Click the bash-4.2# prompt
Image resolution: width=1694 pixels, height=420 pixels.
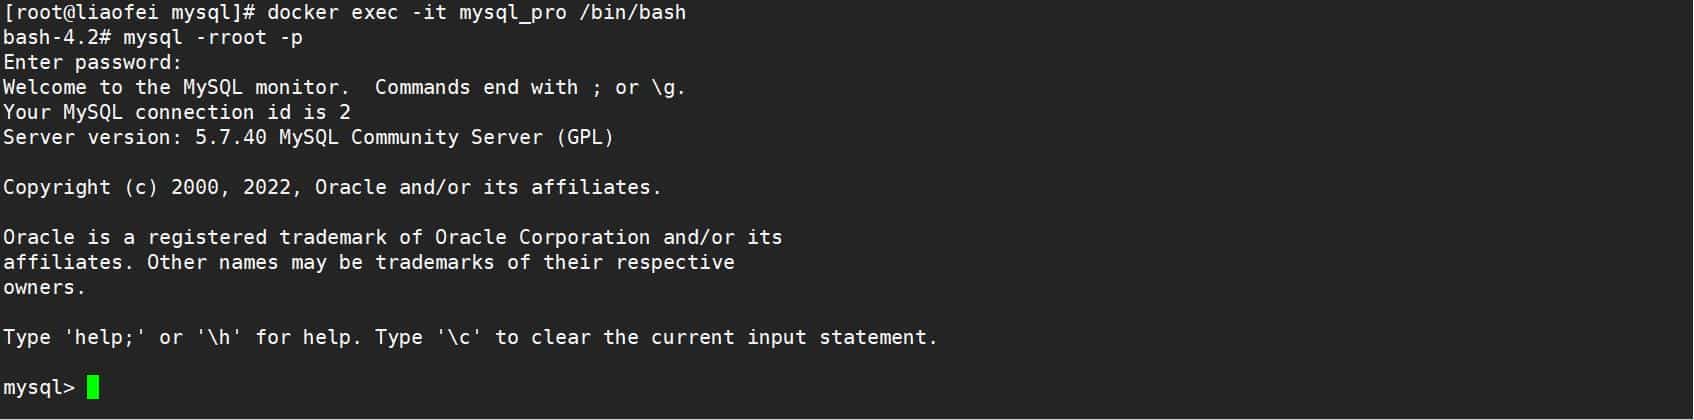(x=56, y=37)
